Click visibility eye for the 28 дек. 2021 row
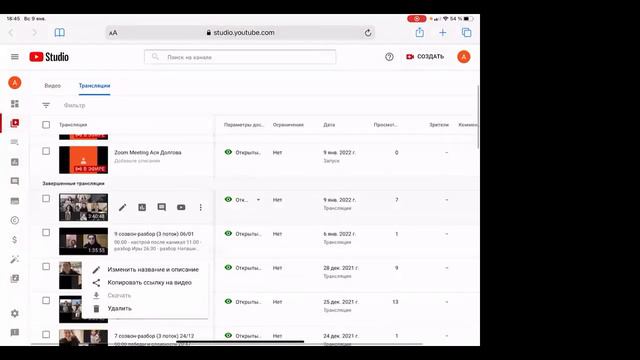This screenshot has height=360, width=640. point(228,267)
